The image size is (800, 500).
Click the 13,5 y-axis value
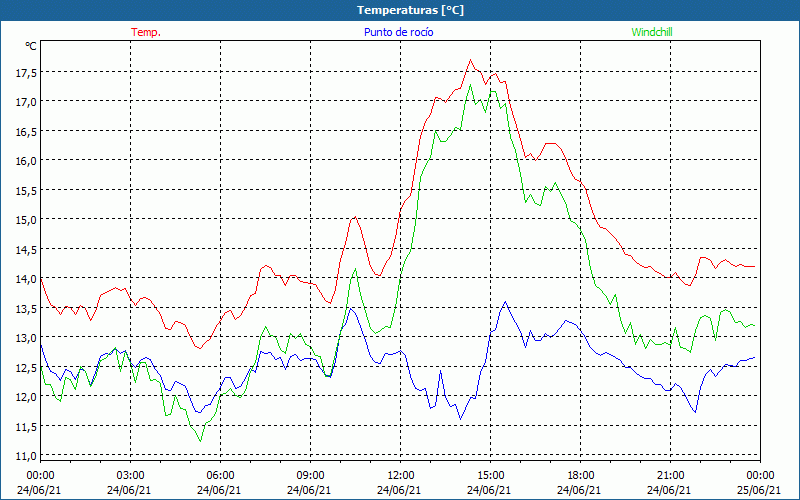pos(26,309)
